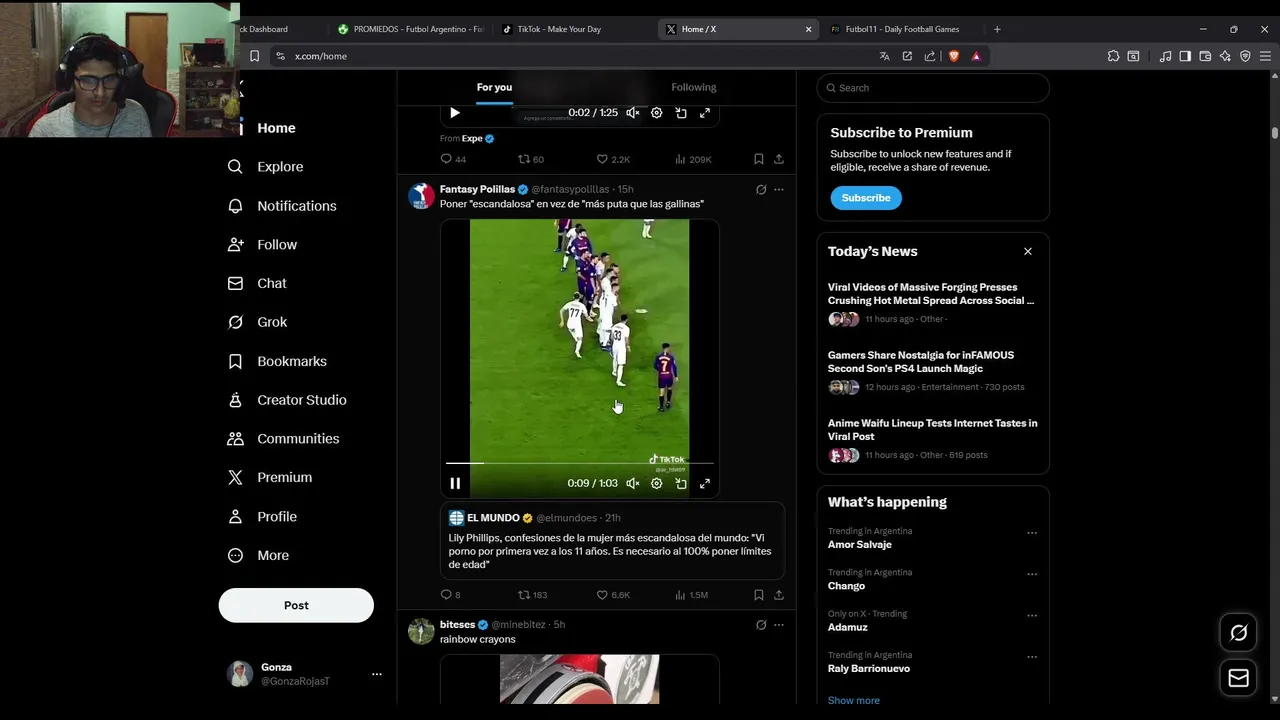Switch to the For you tab

click(494, 88)
